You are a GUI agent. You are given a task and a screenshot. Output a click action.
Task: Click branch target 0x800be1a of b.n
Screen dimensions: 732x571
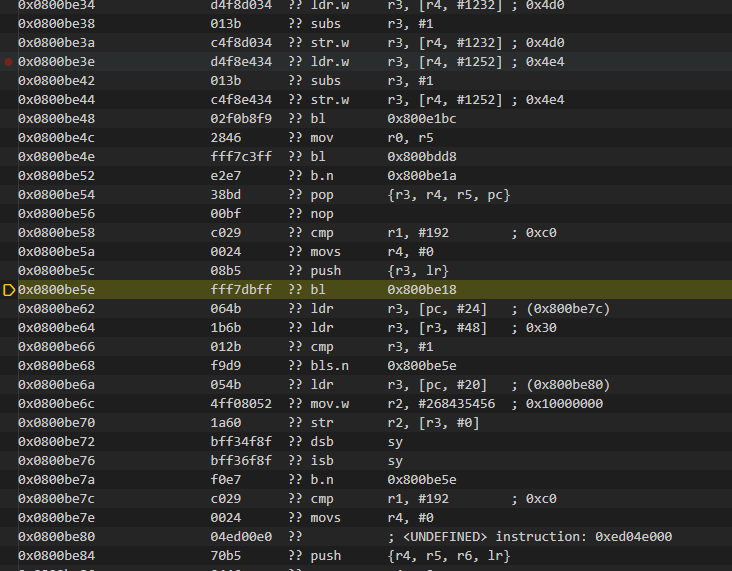(422, 176)
